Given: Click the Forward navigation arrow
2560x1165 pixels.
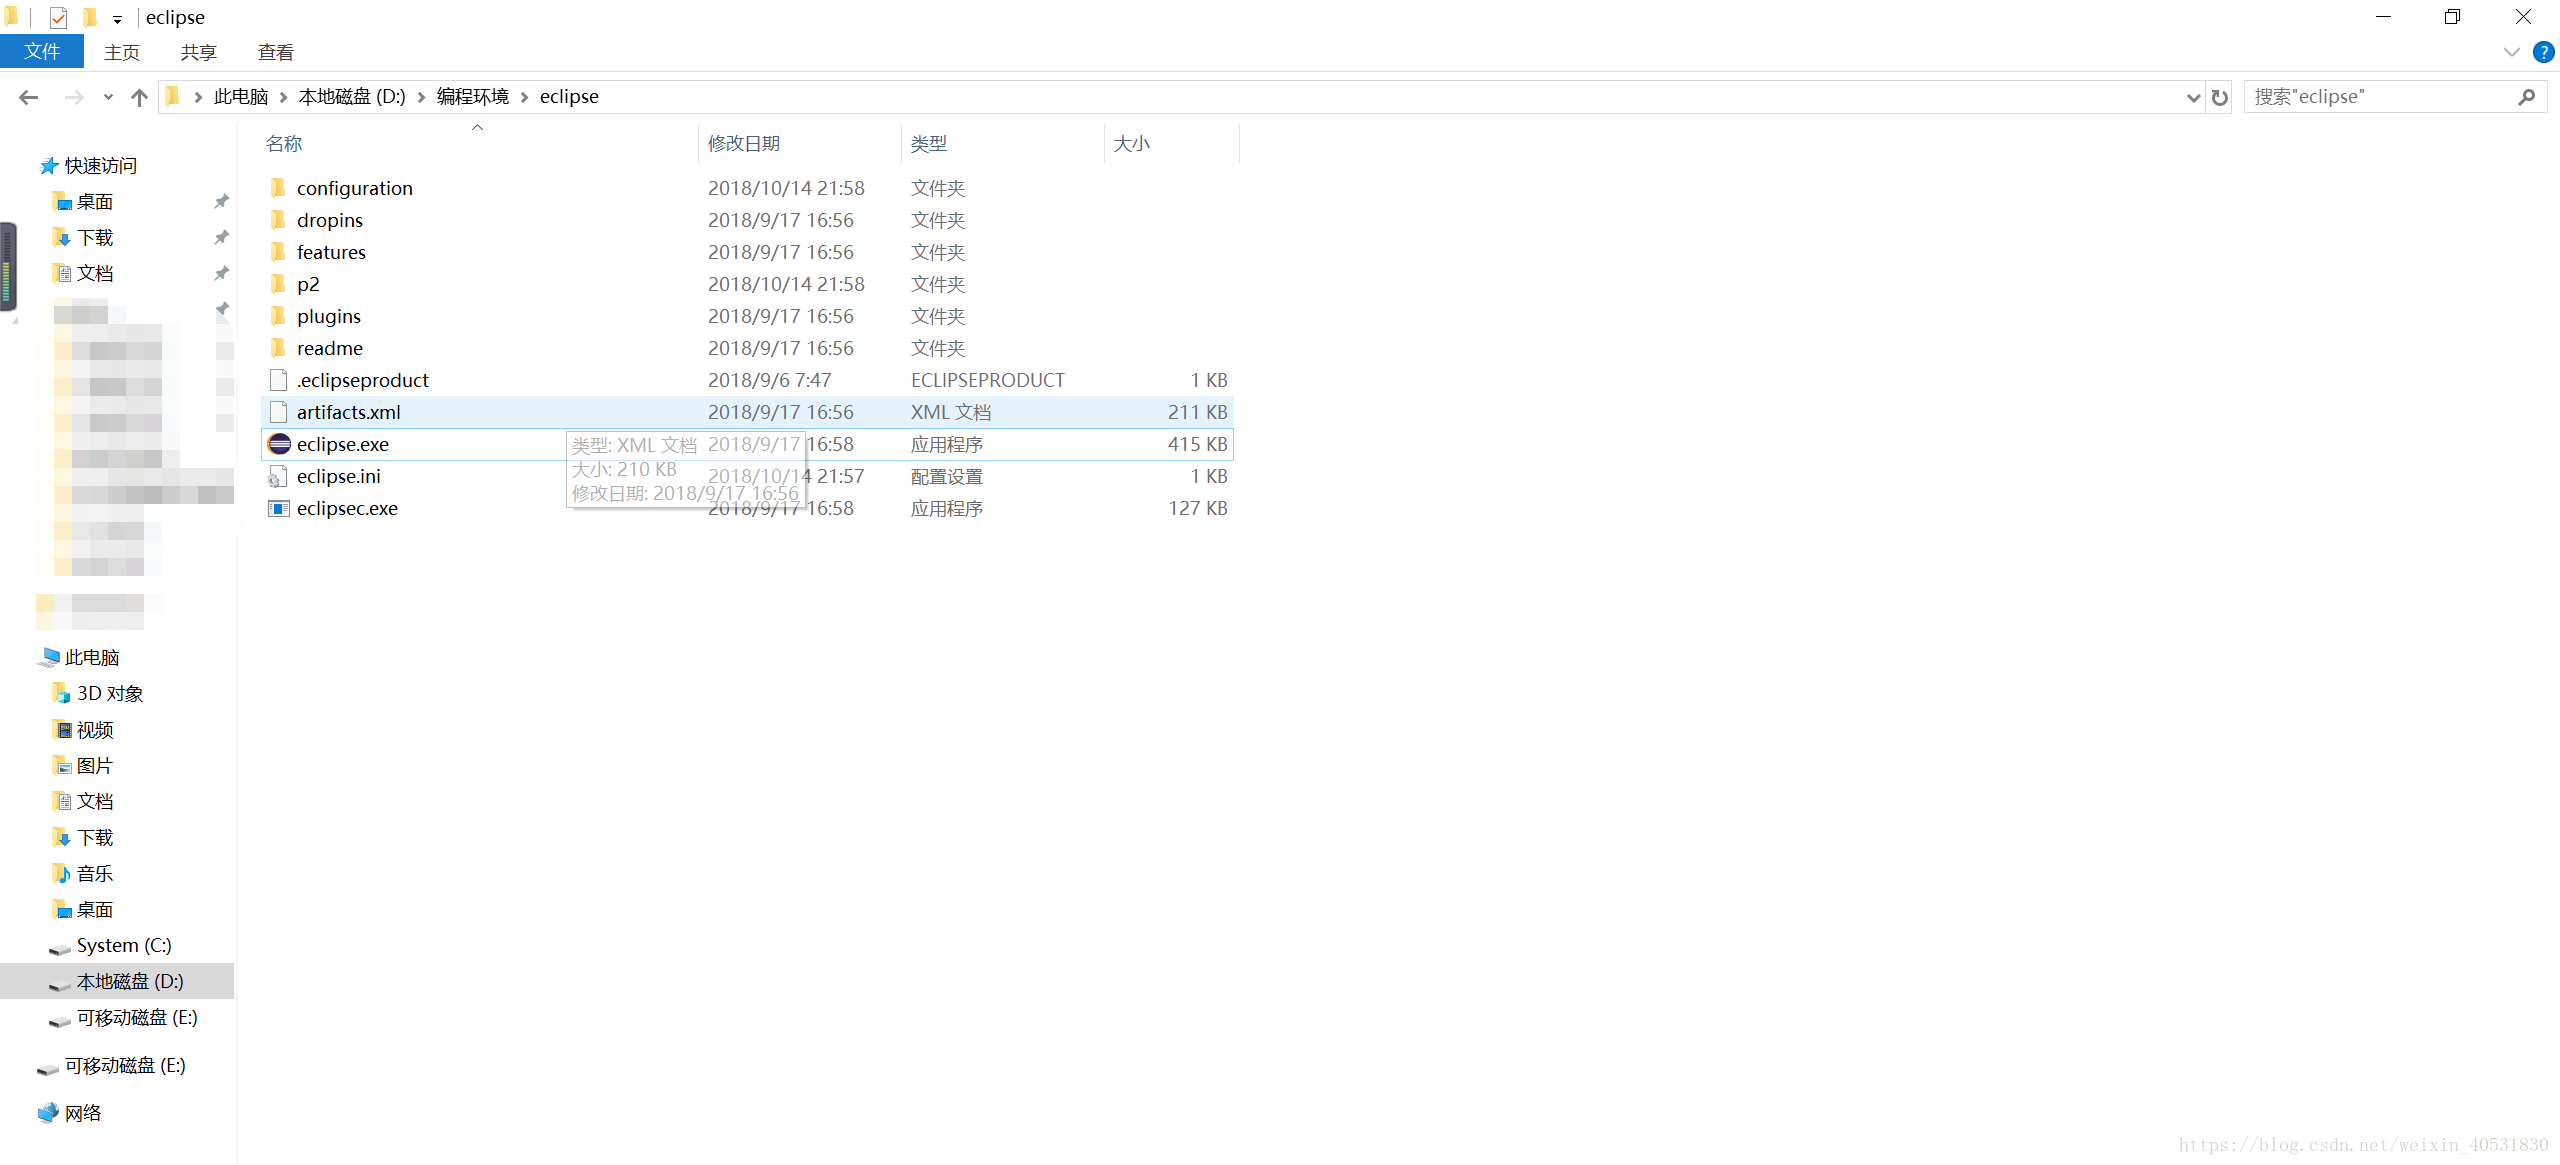Looking at the screenshot, I should click(73, 97).
